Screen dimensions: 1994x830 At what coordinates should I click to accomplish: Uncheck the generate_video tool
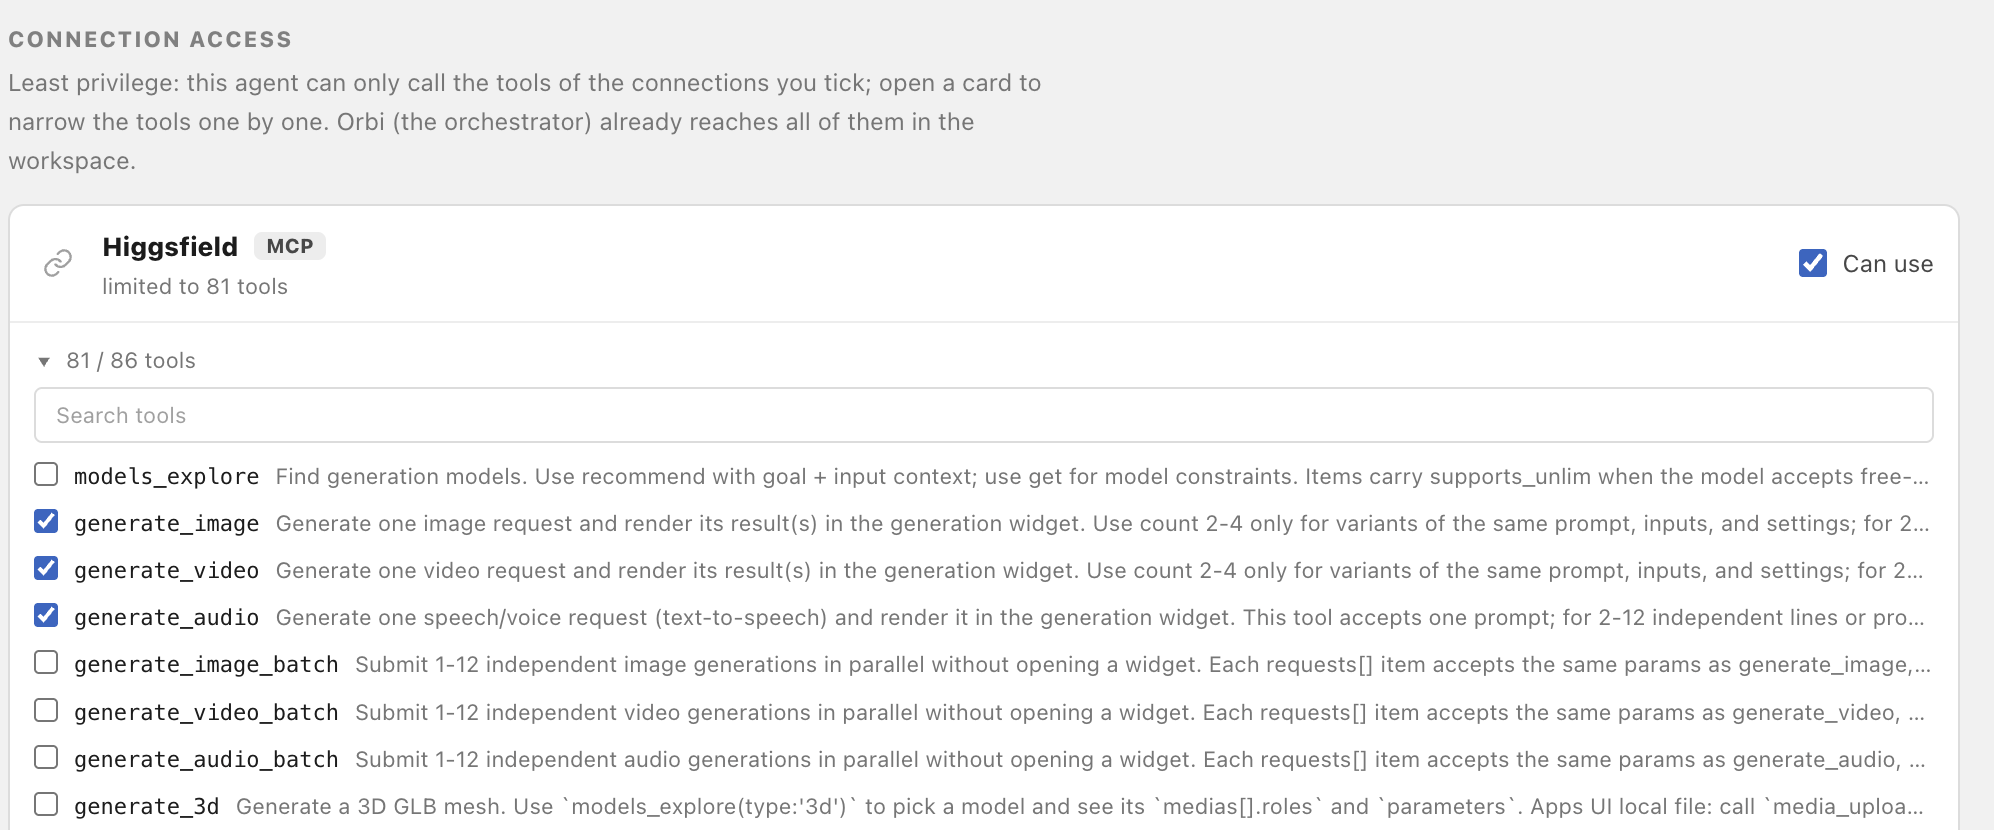[46, 568]
